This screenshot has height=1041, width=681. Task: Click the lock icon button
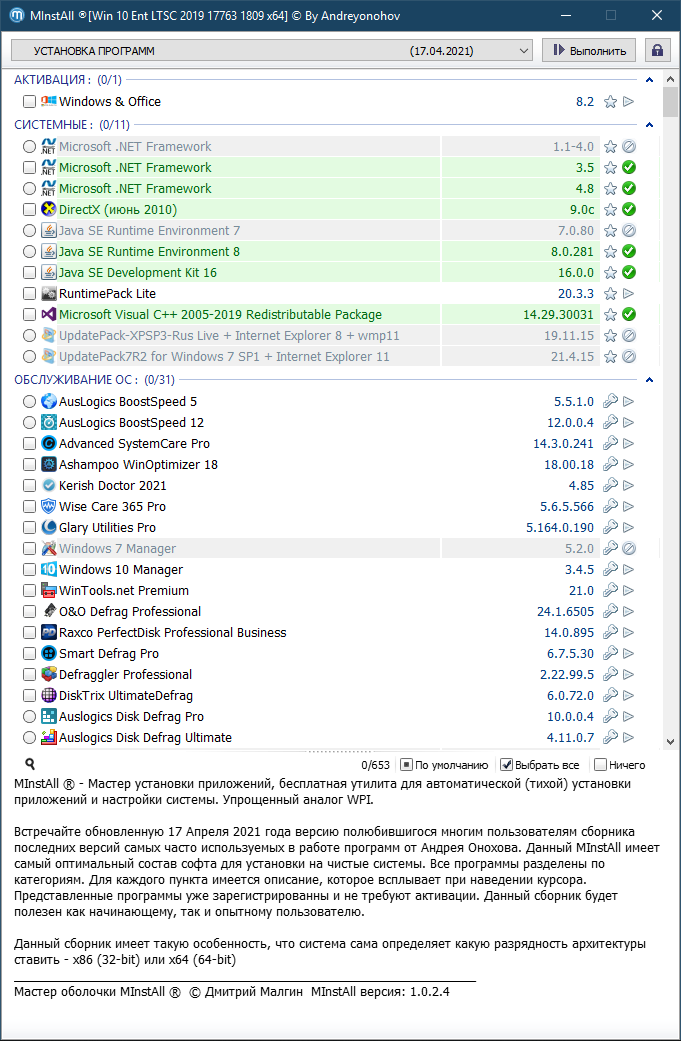click(x=657, y=50)
